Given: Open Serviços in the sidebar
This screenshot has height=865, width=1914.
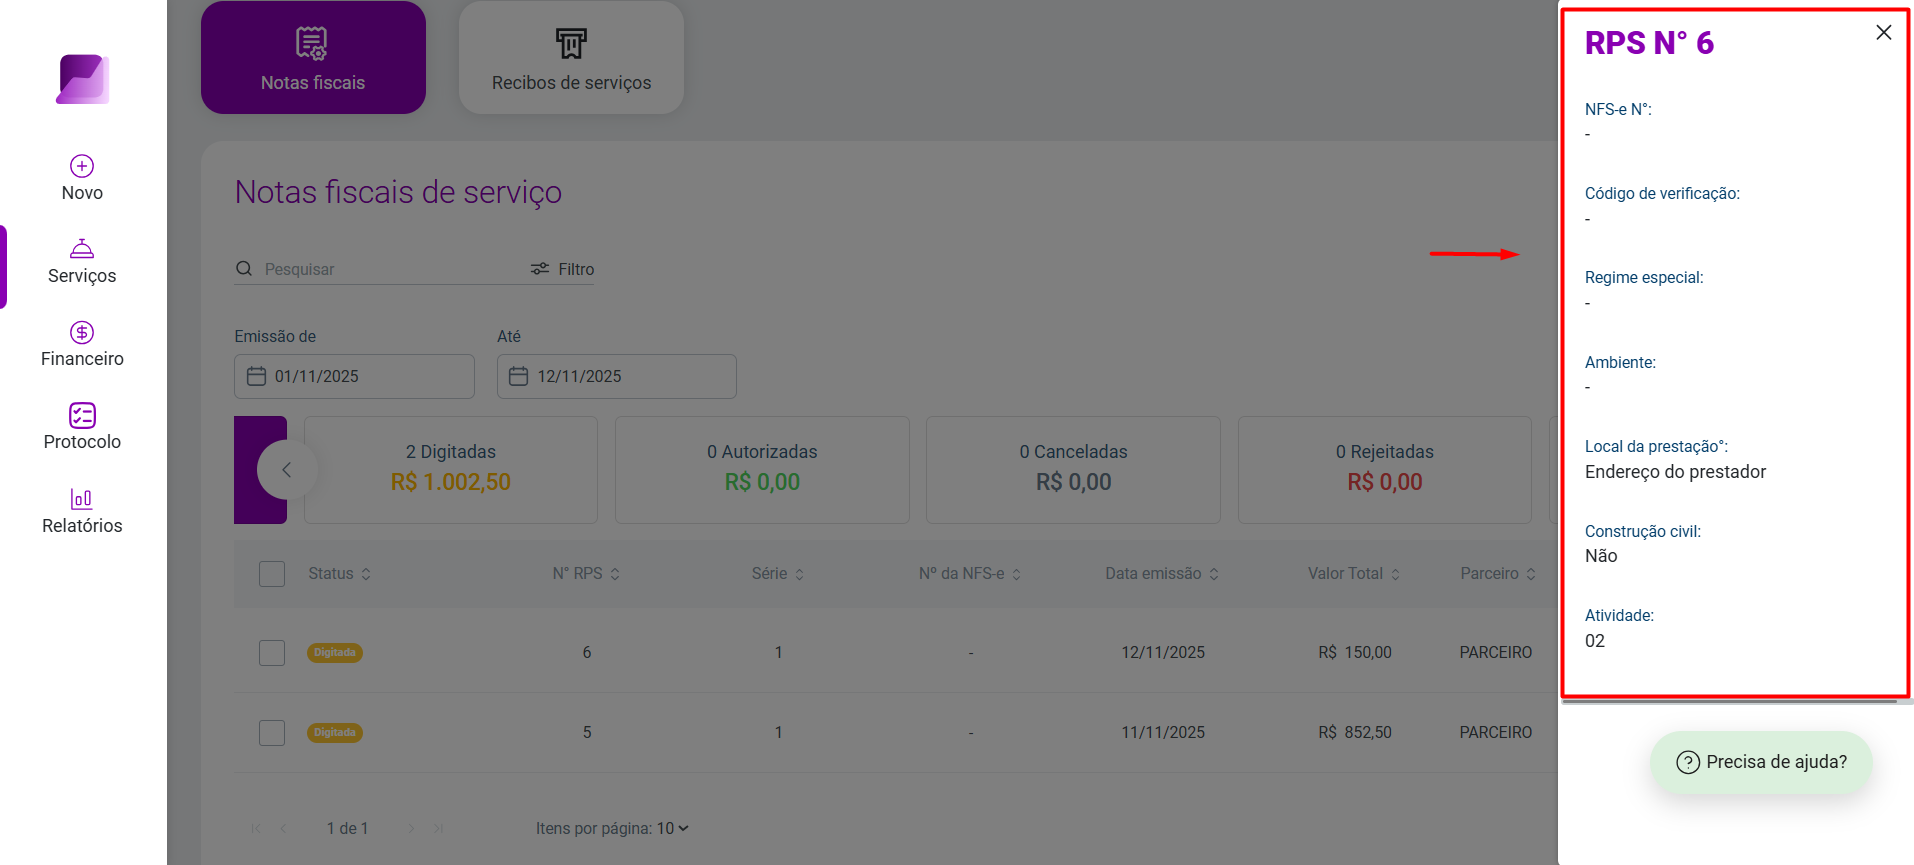Looking at the screenshot, I should [x=82, y=263].
